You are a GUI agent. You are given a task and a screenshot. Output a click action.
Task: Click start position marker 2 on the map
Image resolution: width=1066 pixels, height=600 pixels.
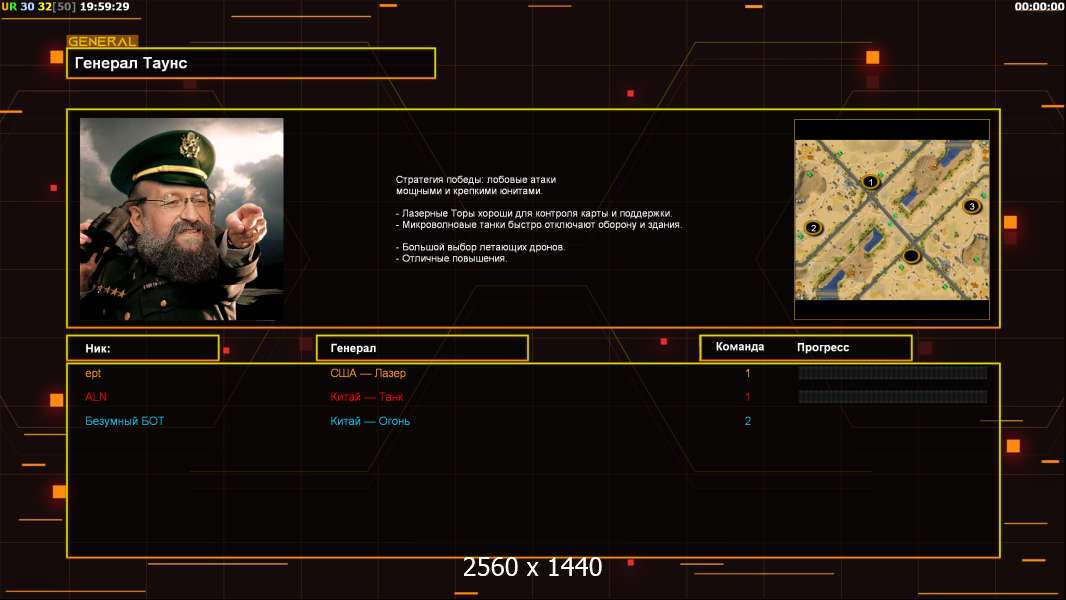point(813,228)
